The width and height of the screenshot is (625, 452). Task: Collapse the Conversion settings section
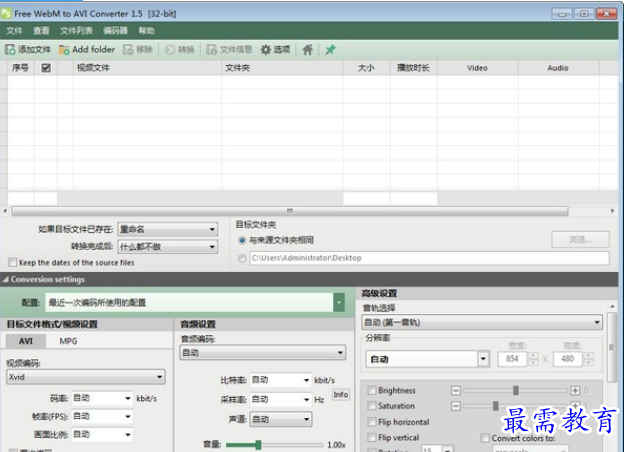click(x=6, y=279)
